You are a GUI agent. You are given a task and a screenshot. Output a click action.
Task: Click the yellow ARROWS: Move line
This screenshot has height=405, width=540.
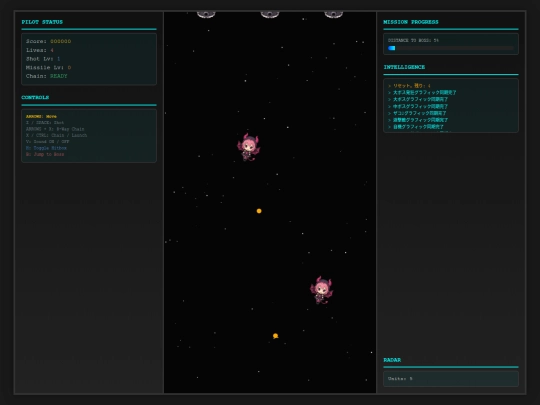41,116
